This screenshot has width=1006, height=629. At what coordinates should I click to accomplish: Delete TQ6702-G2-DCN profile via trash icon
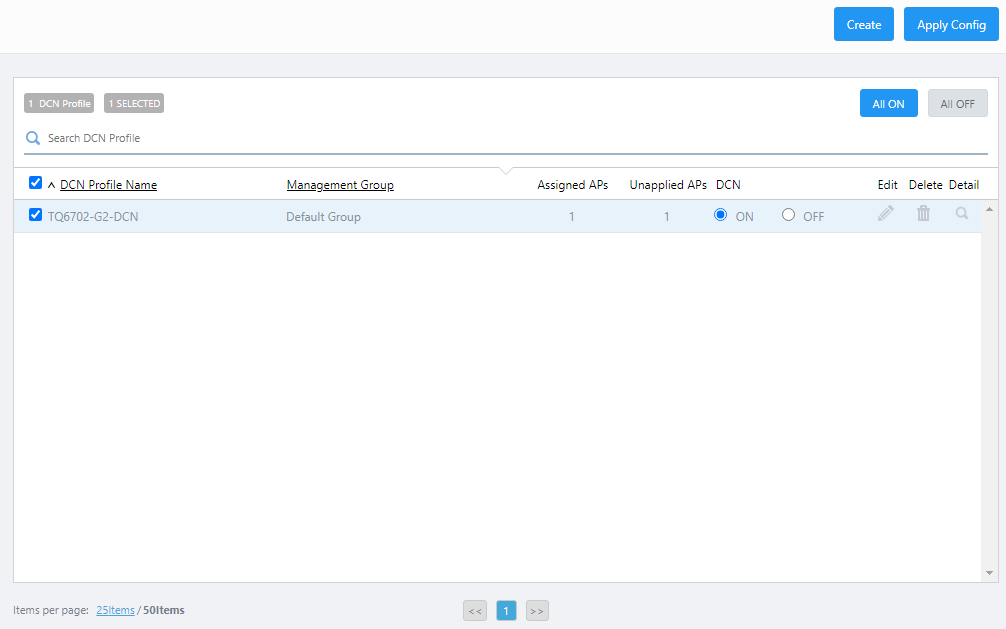pos(924,214)
